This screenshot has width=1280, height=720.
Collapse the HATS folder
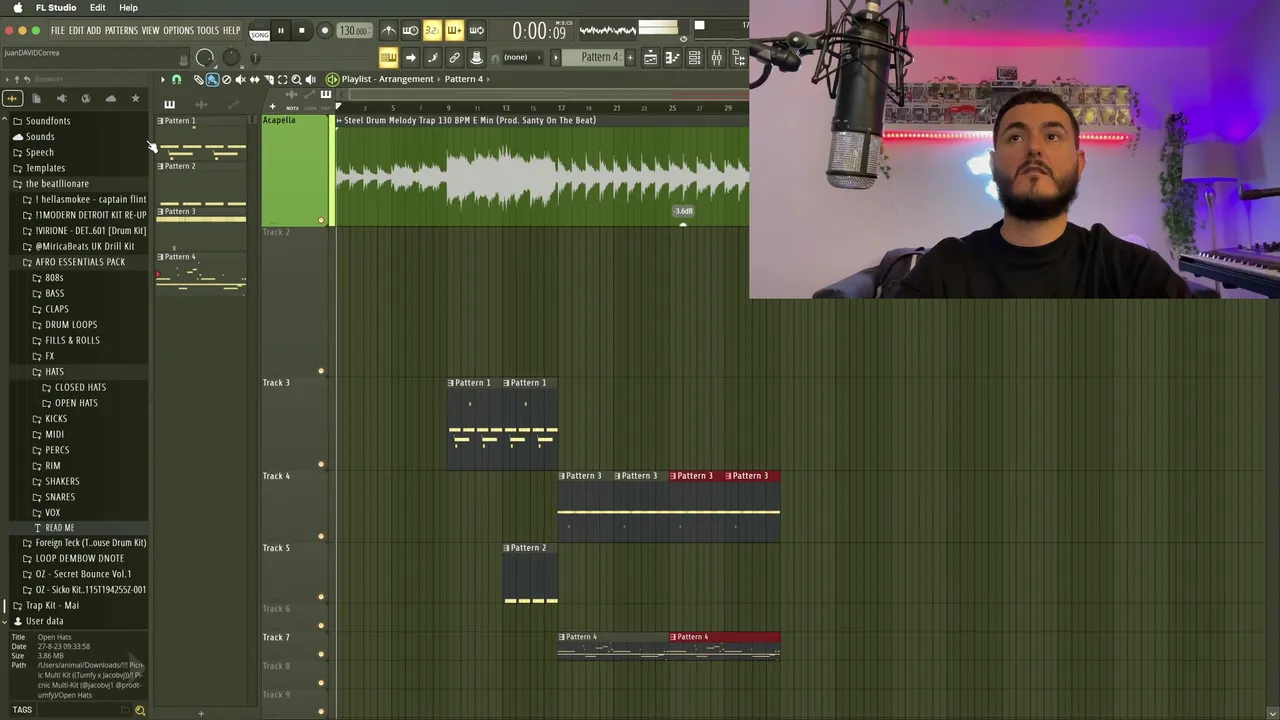[x=54, y=372]
